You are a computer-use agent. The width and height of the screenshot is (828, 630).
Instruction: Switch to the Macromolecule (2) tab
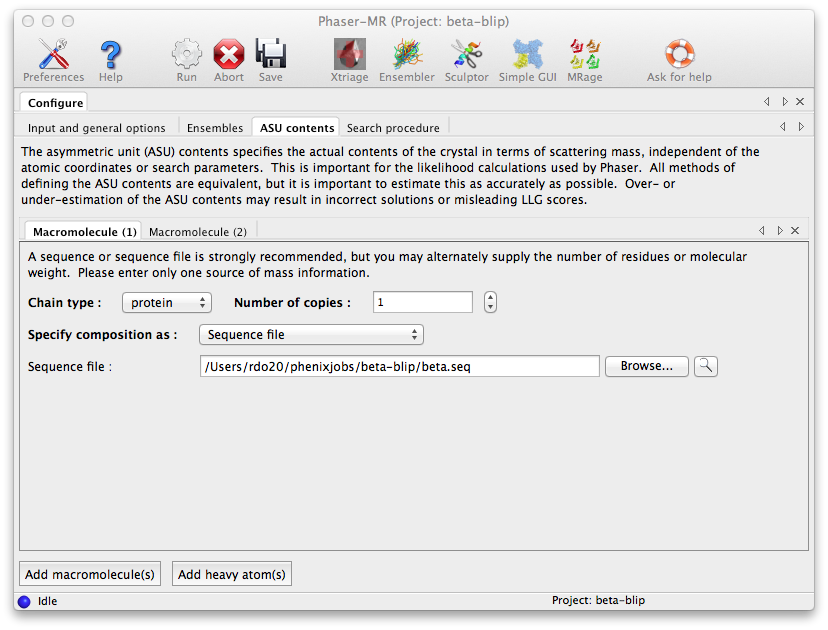[198, 231]
